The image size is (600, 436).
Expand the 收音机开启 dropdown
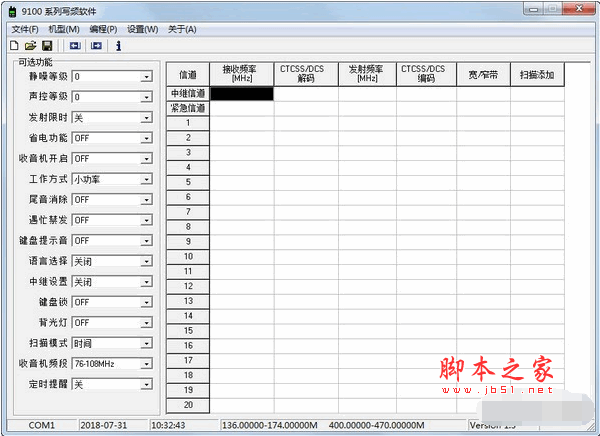click(x=146, y=159)
